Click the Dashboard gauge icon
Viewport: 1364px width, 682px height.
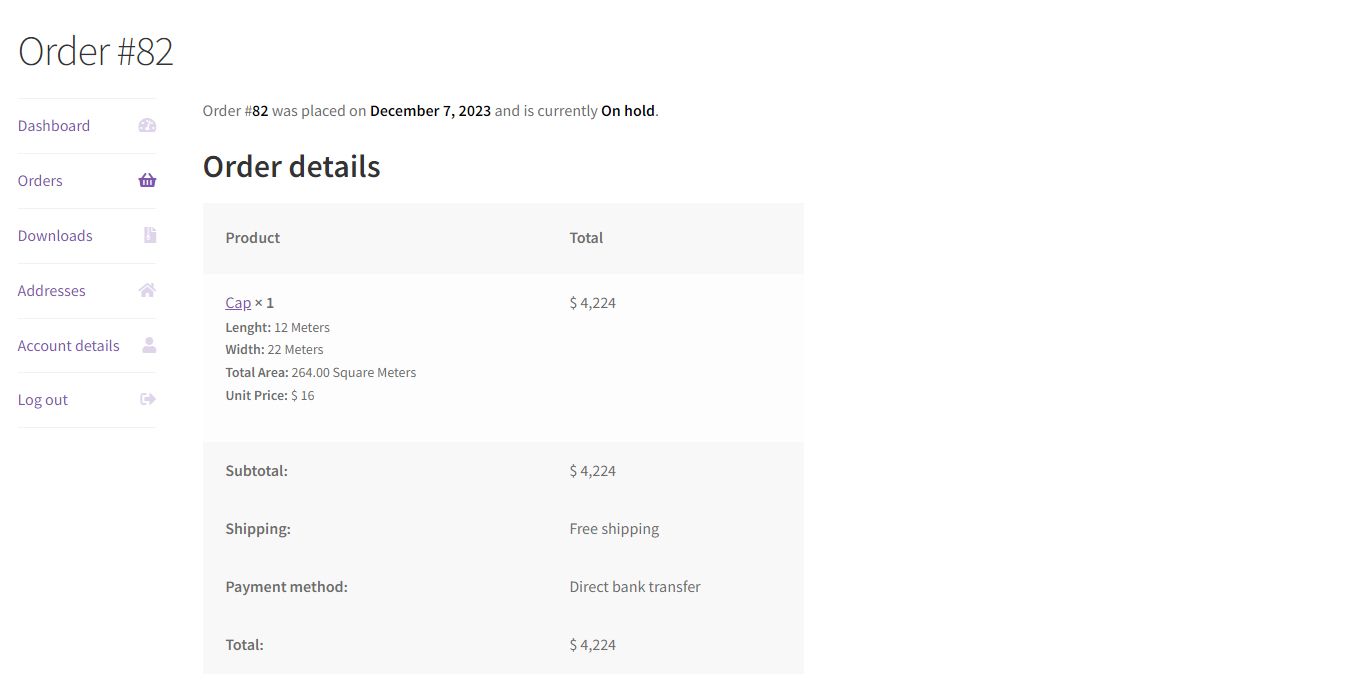[x=147, y=126]
